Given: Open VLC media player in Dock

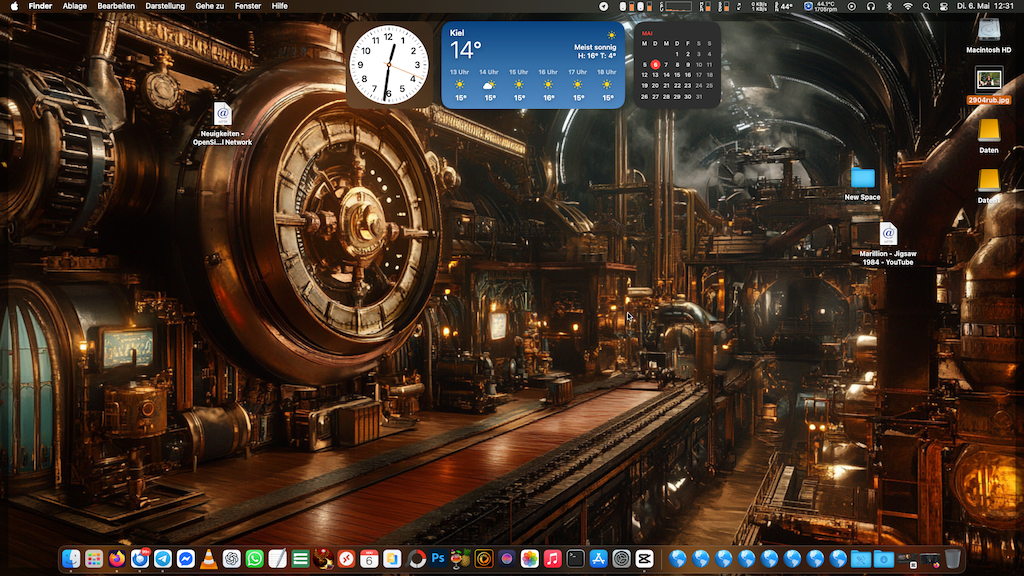Looking at the screenshot, I should pyautogui.click(x=209, y=559).
